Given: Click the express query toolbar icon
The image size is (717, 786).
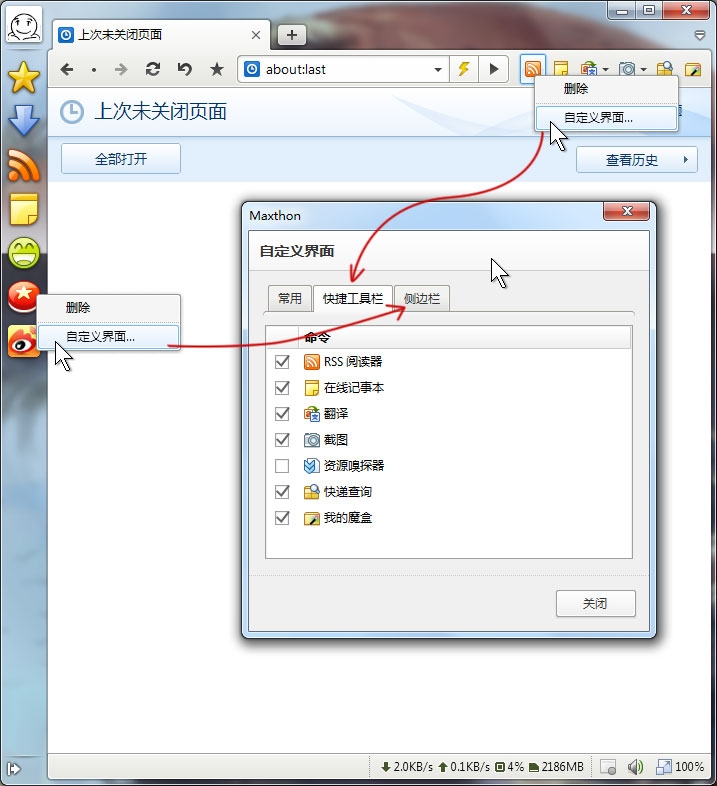Looking at the screenshot, I should 665,69.
